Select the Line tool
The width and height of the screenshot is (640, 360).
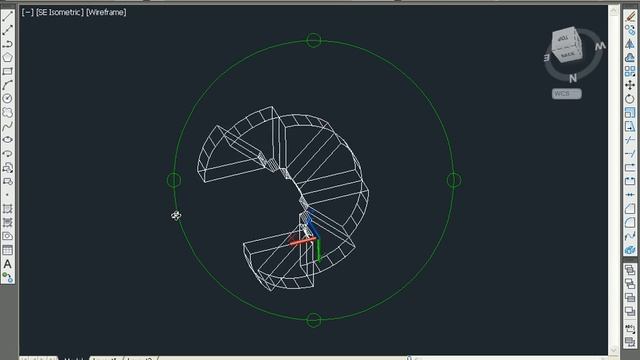pos(7,16)
